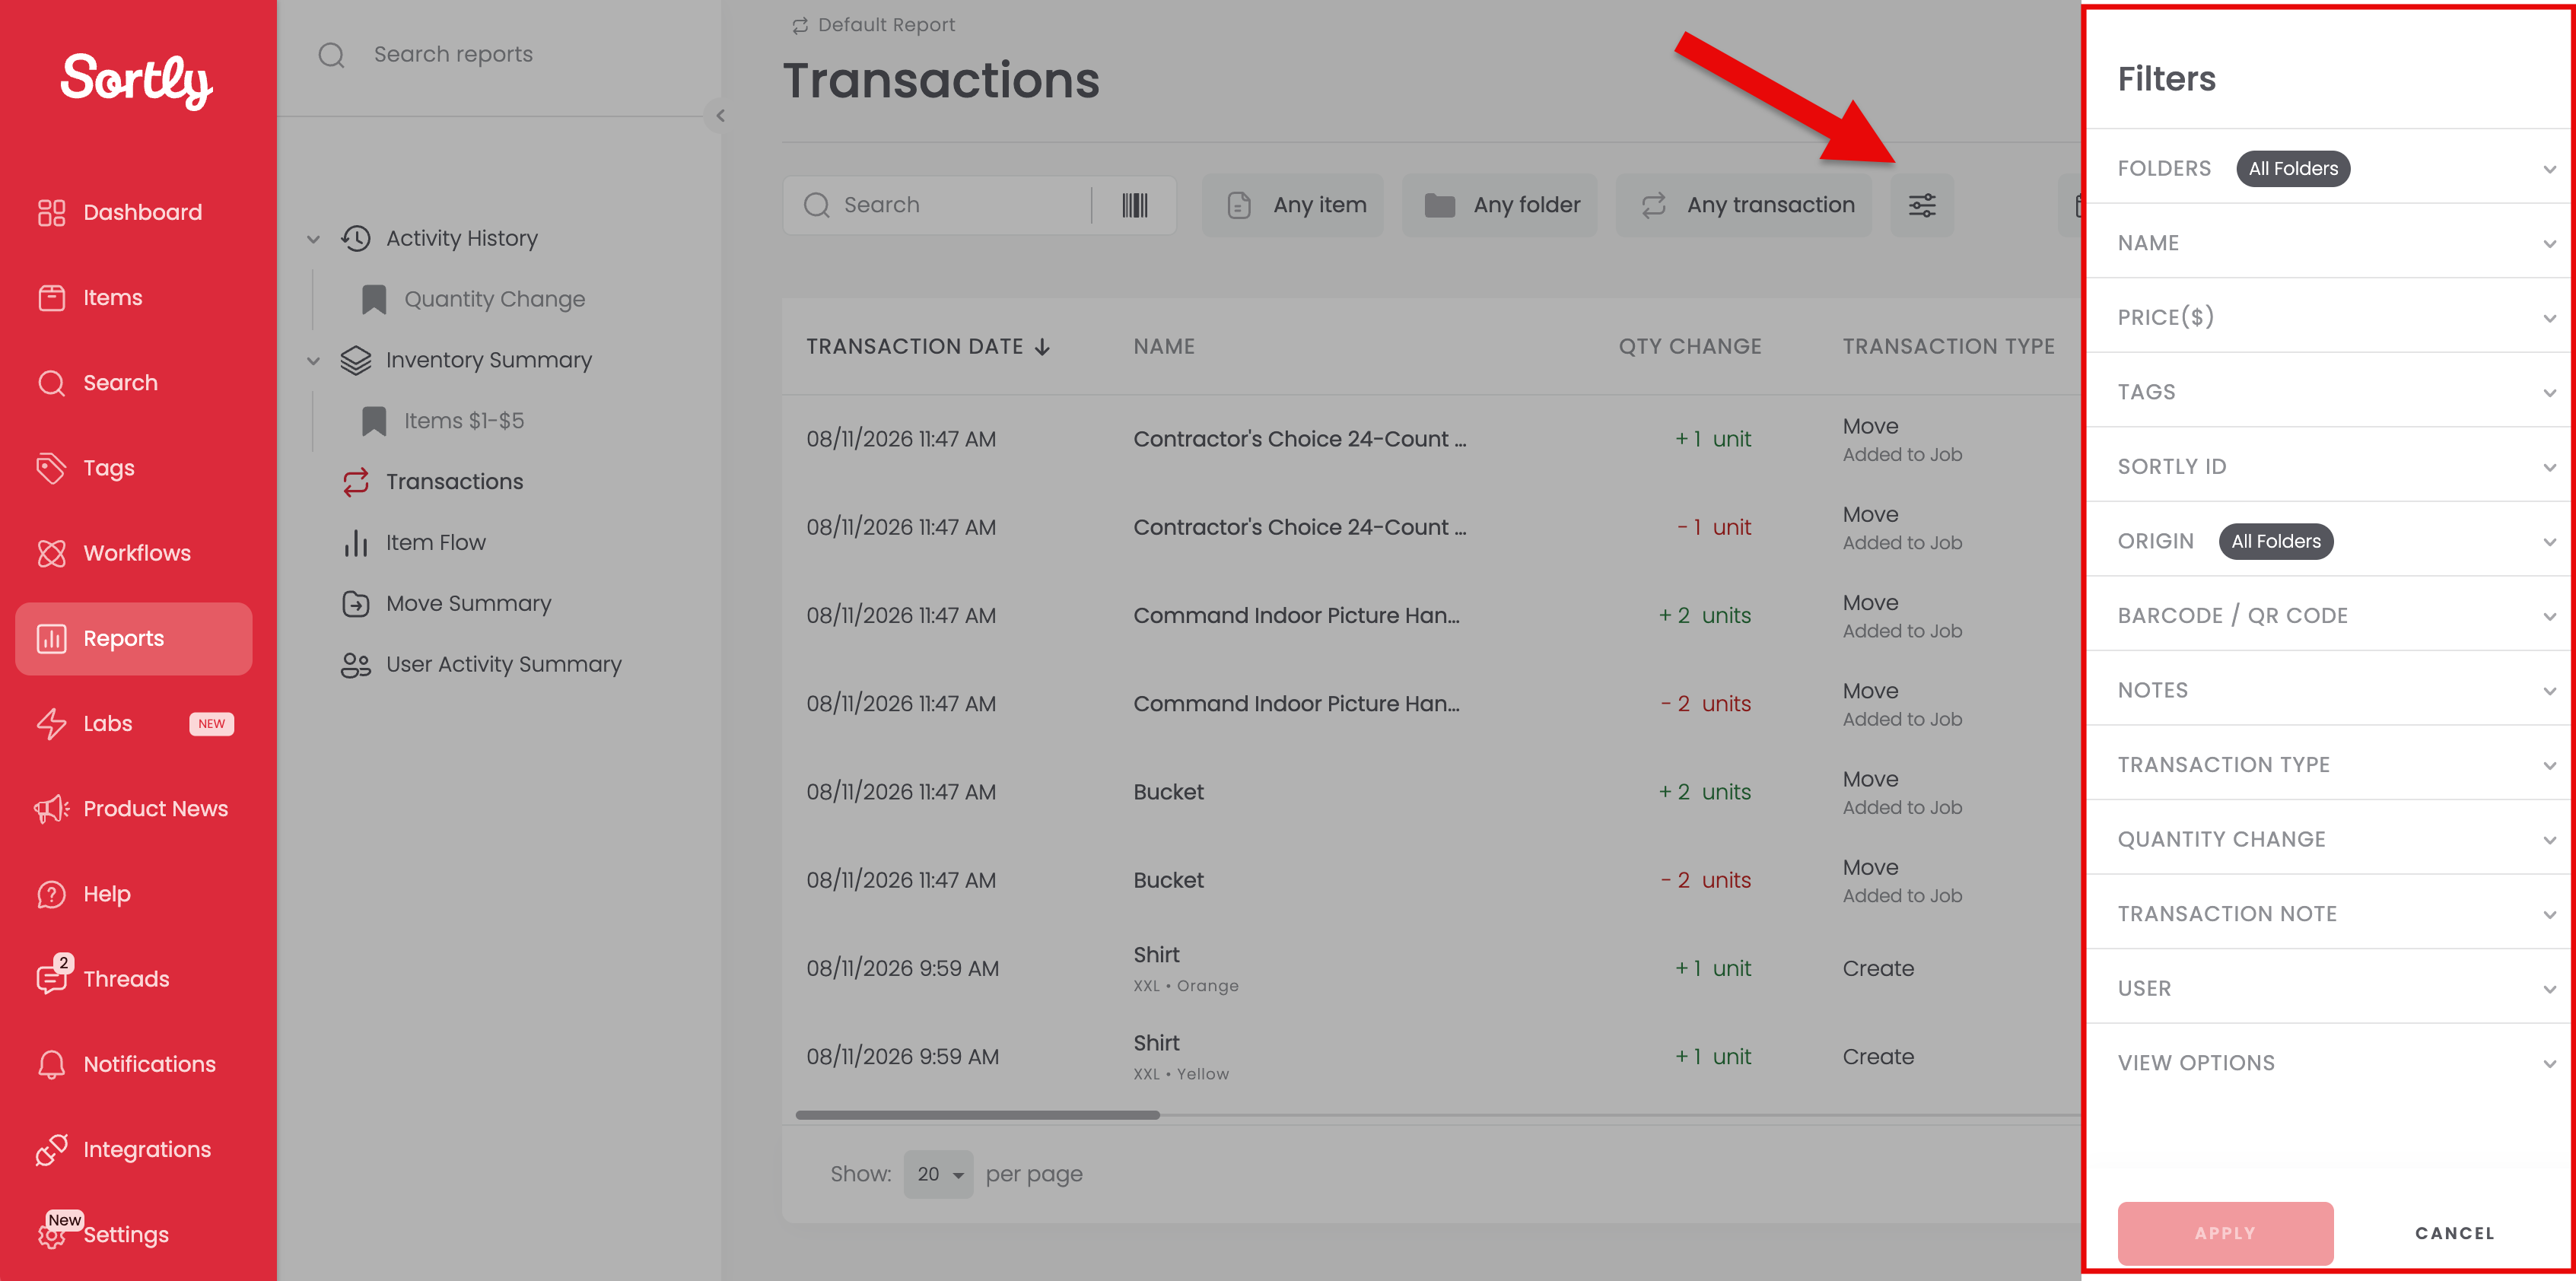The height and width of the screenshot is (1281, 2576).
Task: Open the Move Summary report
Action: (x=468, y=603)
